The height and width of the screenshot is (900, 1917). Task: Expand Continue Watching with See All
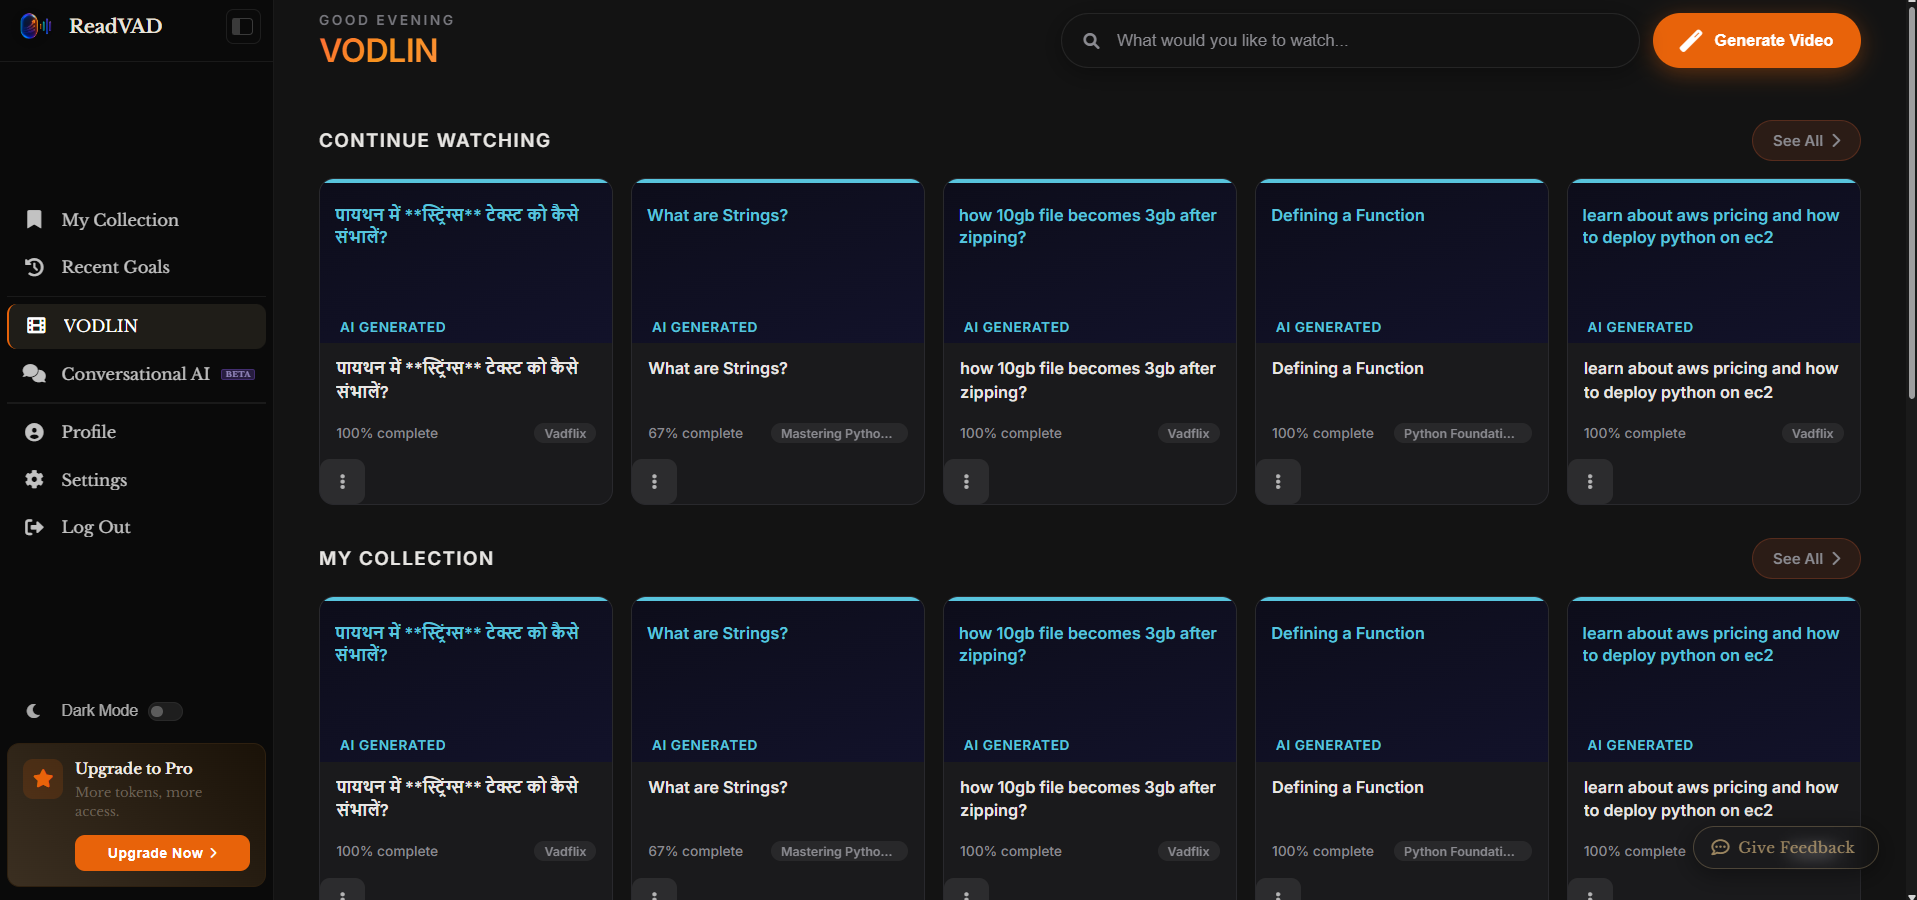click(x=1806, y=141)
